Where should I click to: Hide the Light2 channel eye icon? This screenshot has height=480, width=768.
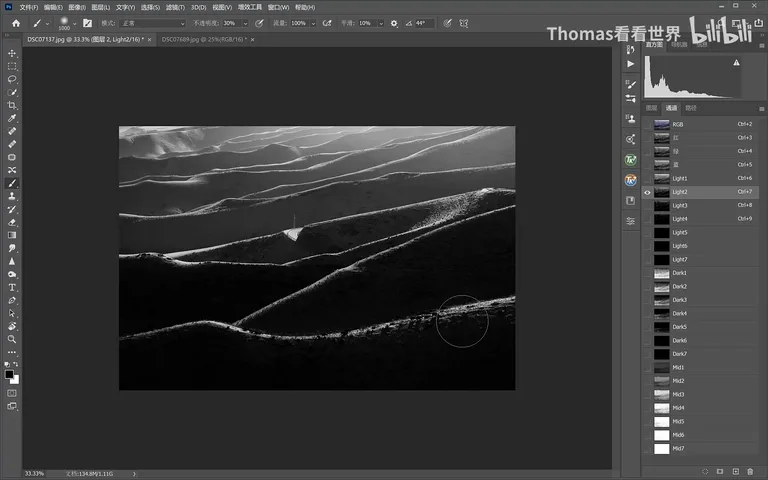[647, 192]
